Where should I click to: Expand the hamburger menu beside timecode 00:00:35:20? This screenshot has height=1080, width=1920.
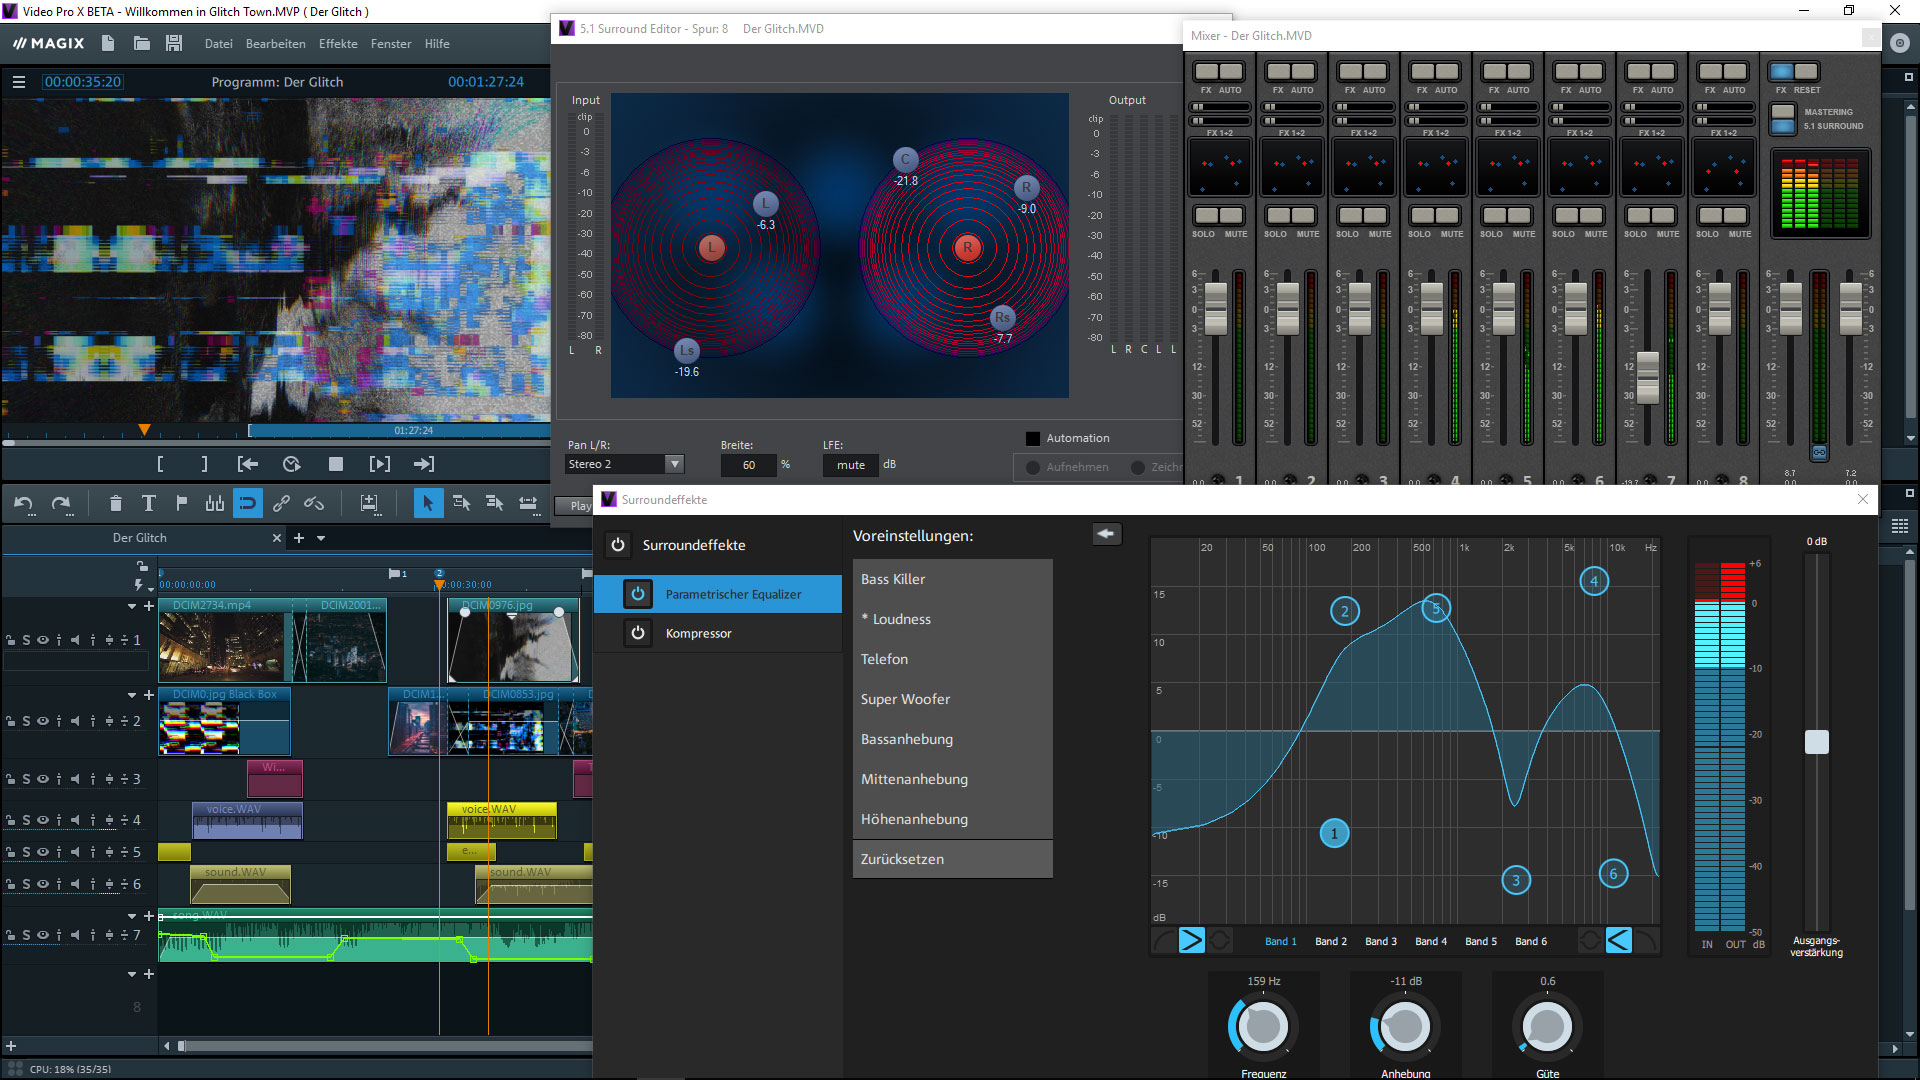click(x=18, y=82)
